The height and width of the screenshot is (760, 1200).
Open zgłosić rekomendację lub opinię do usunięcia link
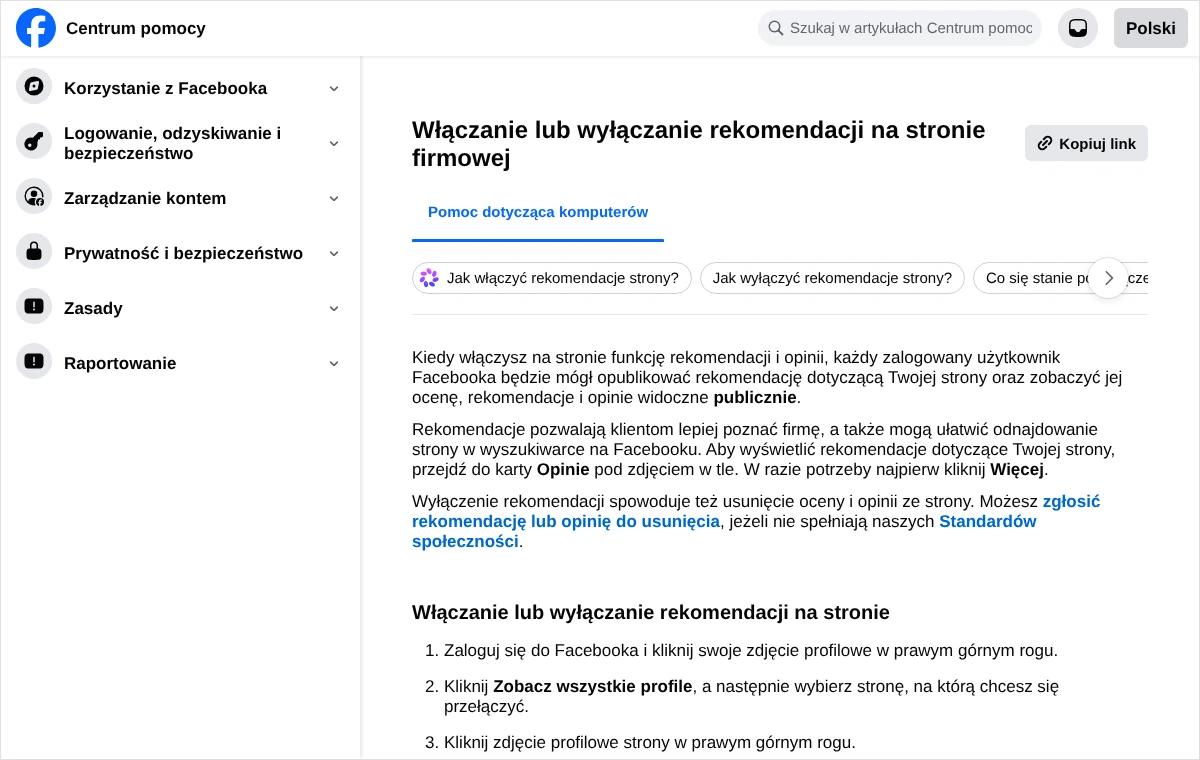(756, 511)
